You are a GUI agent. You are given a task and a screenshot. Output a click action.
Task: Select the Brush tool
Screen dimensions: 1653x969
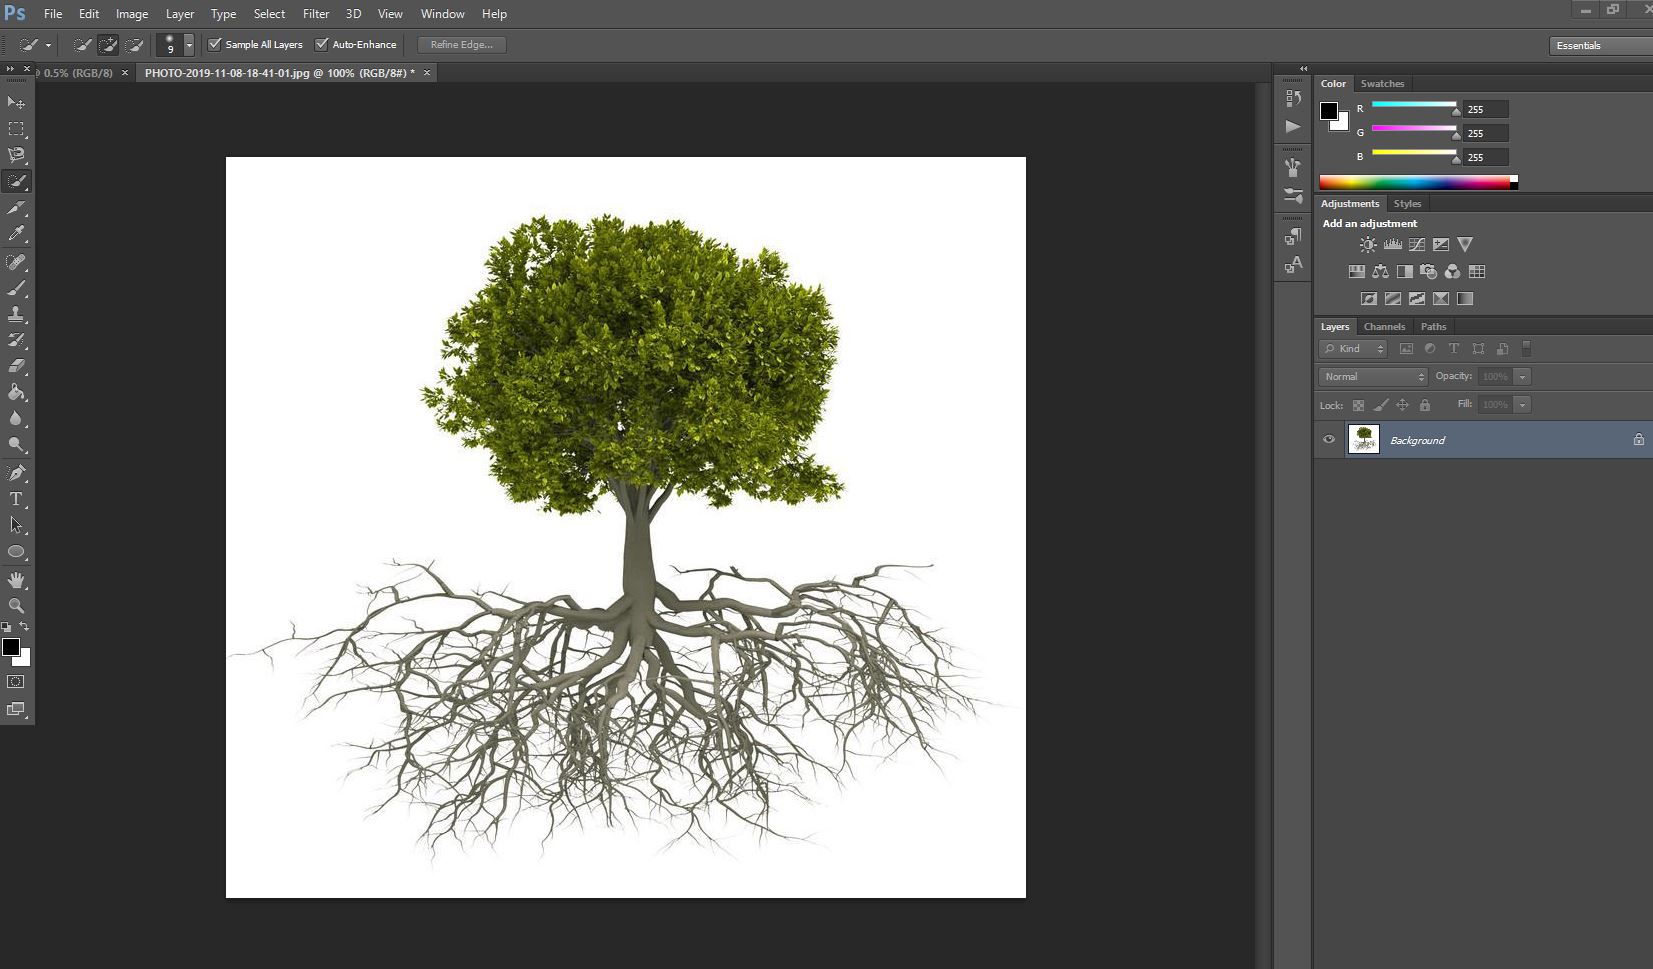[16, 288]
